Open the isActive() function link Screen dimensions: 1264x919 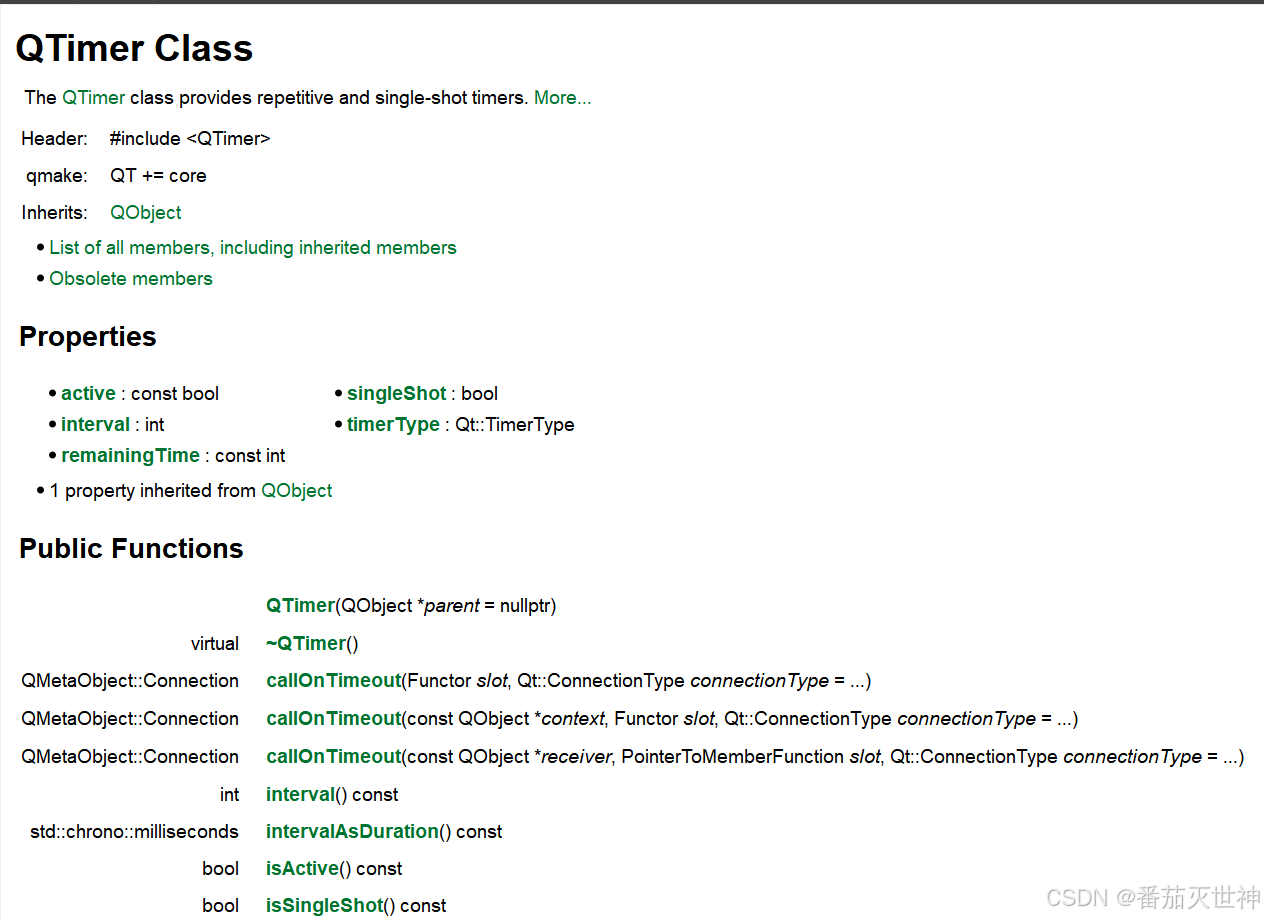[301, 869]
